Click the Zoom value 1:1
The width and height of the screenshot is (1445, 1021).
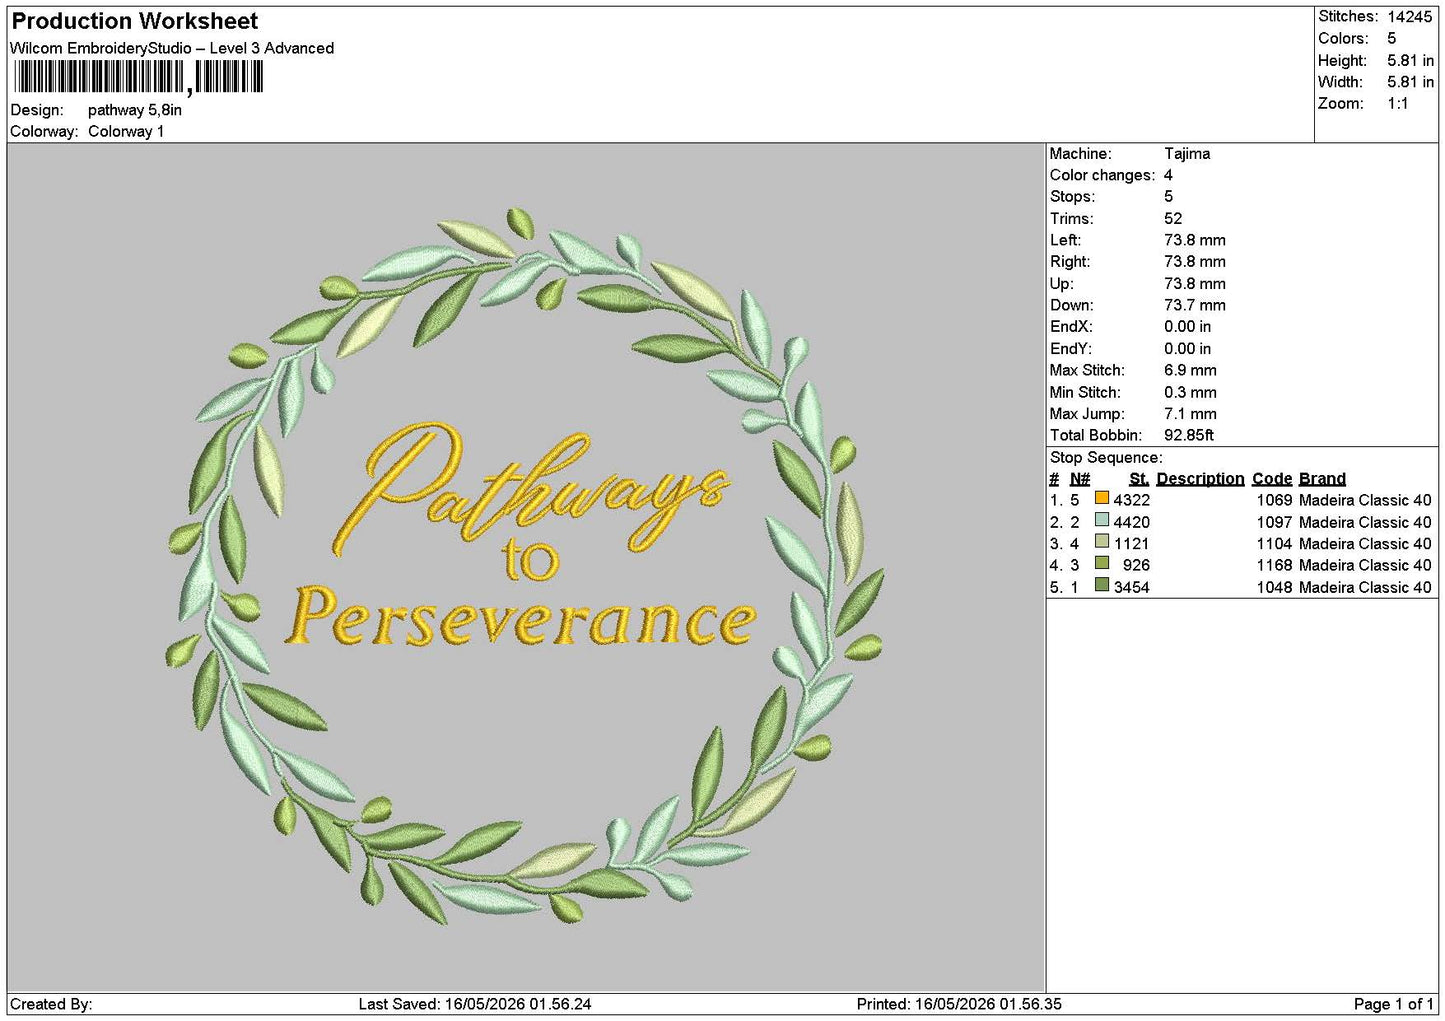(x=1397, y=103)
